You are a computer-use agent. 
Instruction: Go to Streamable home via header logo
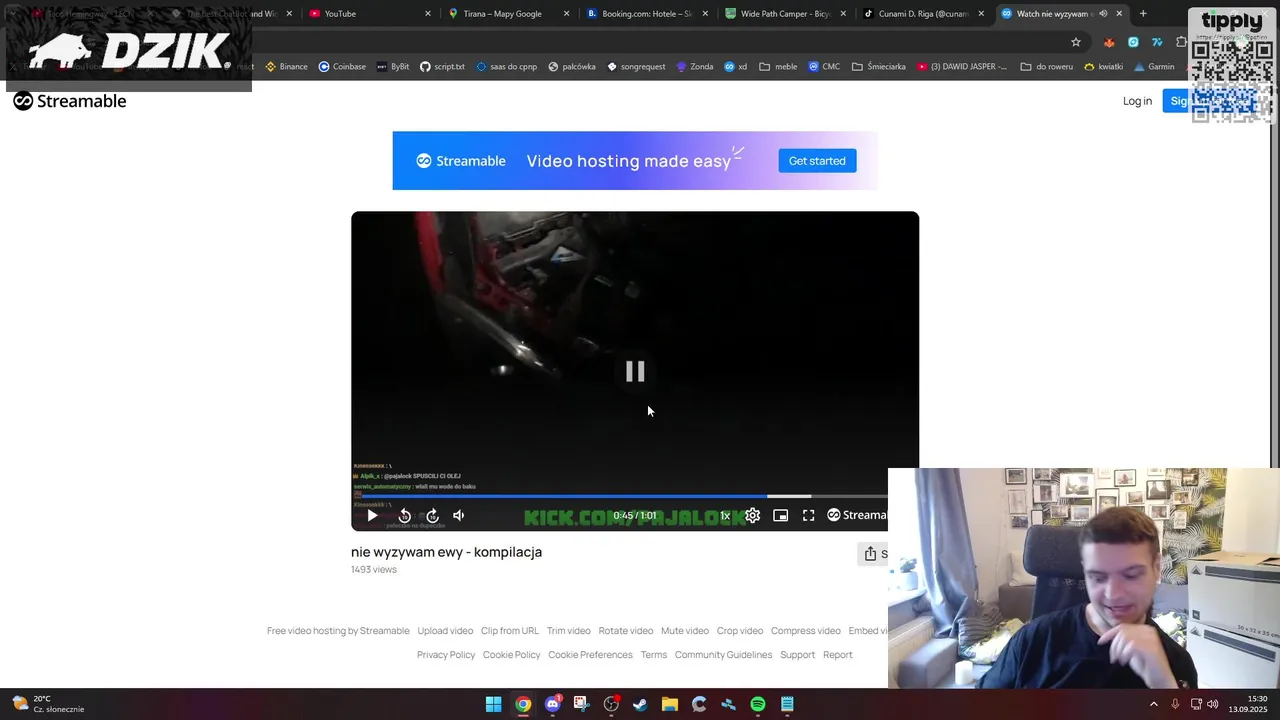(70, 101)
